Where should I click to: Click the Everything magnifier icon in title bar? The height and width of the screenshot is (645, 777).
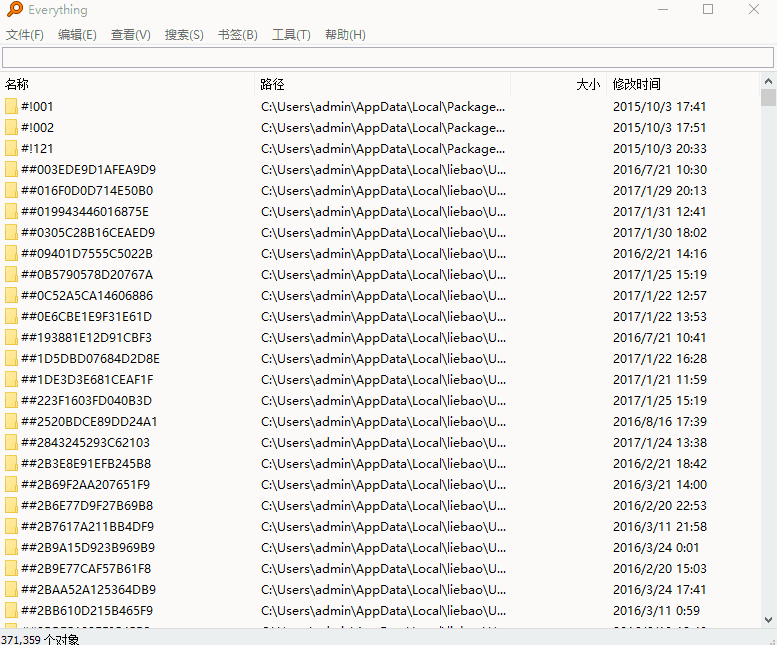coord(14,10)
